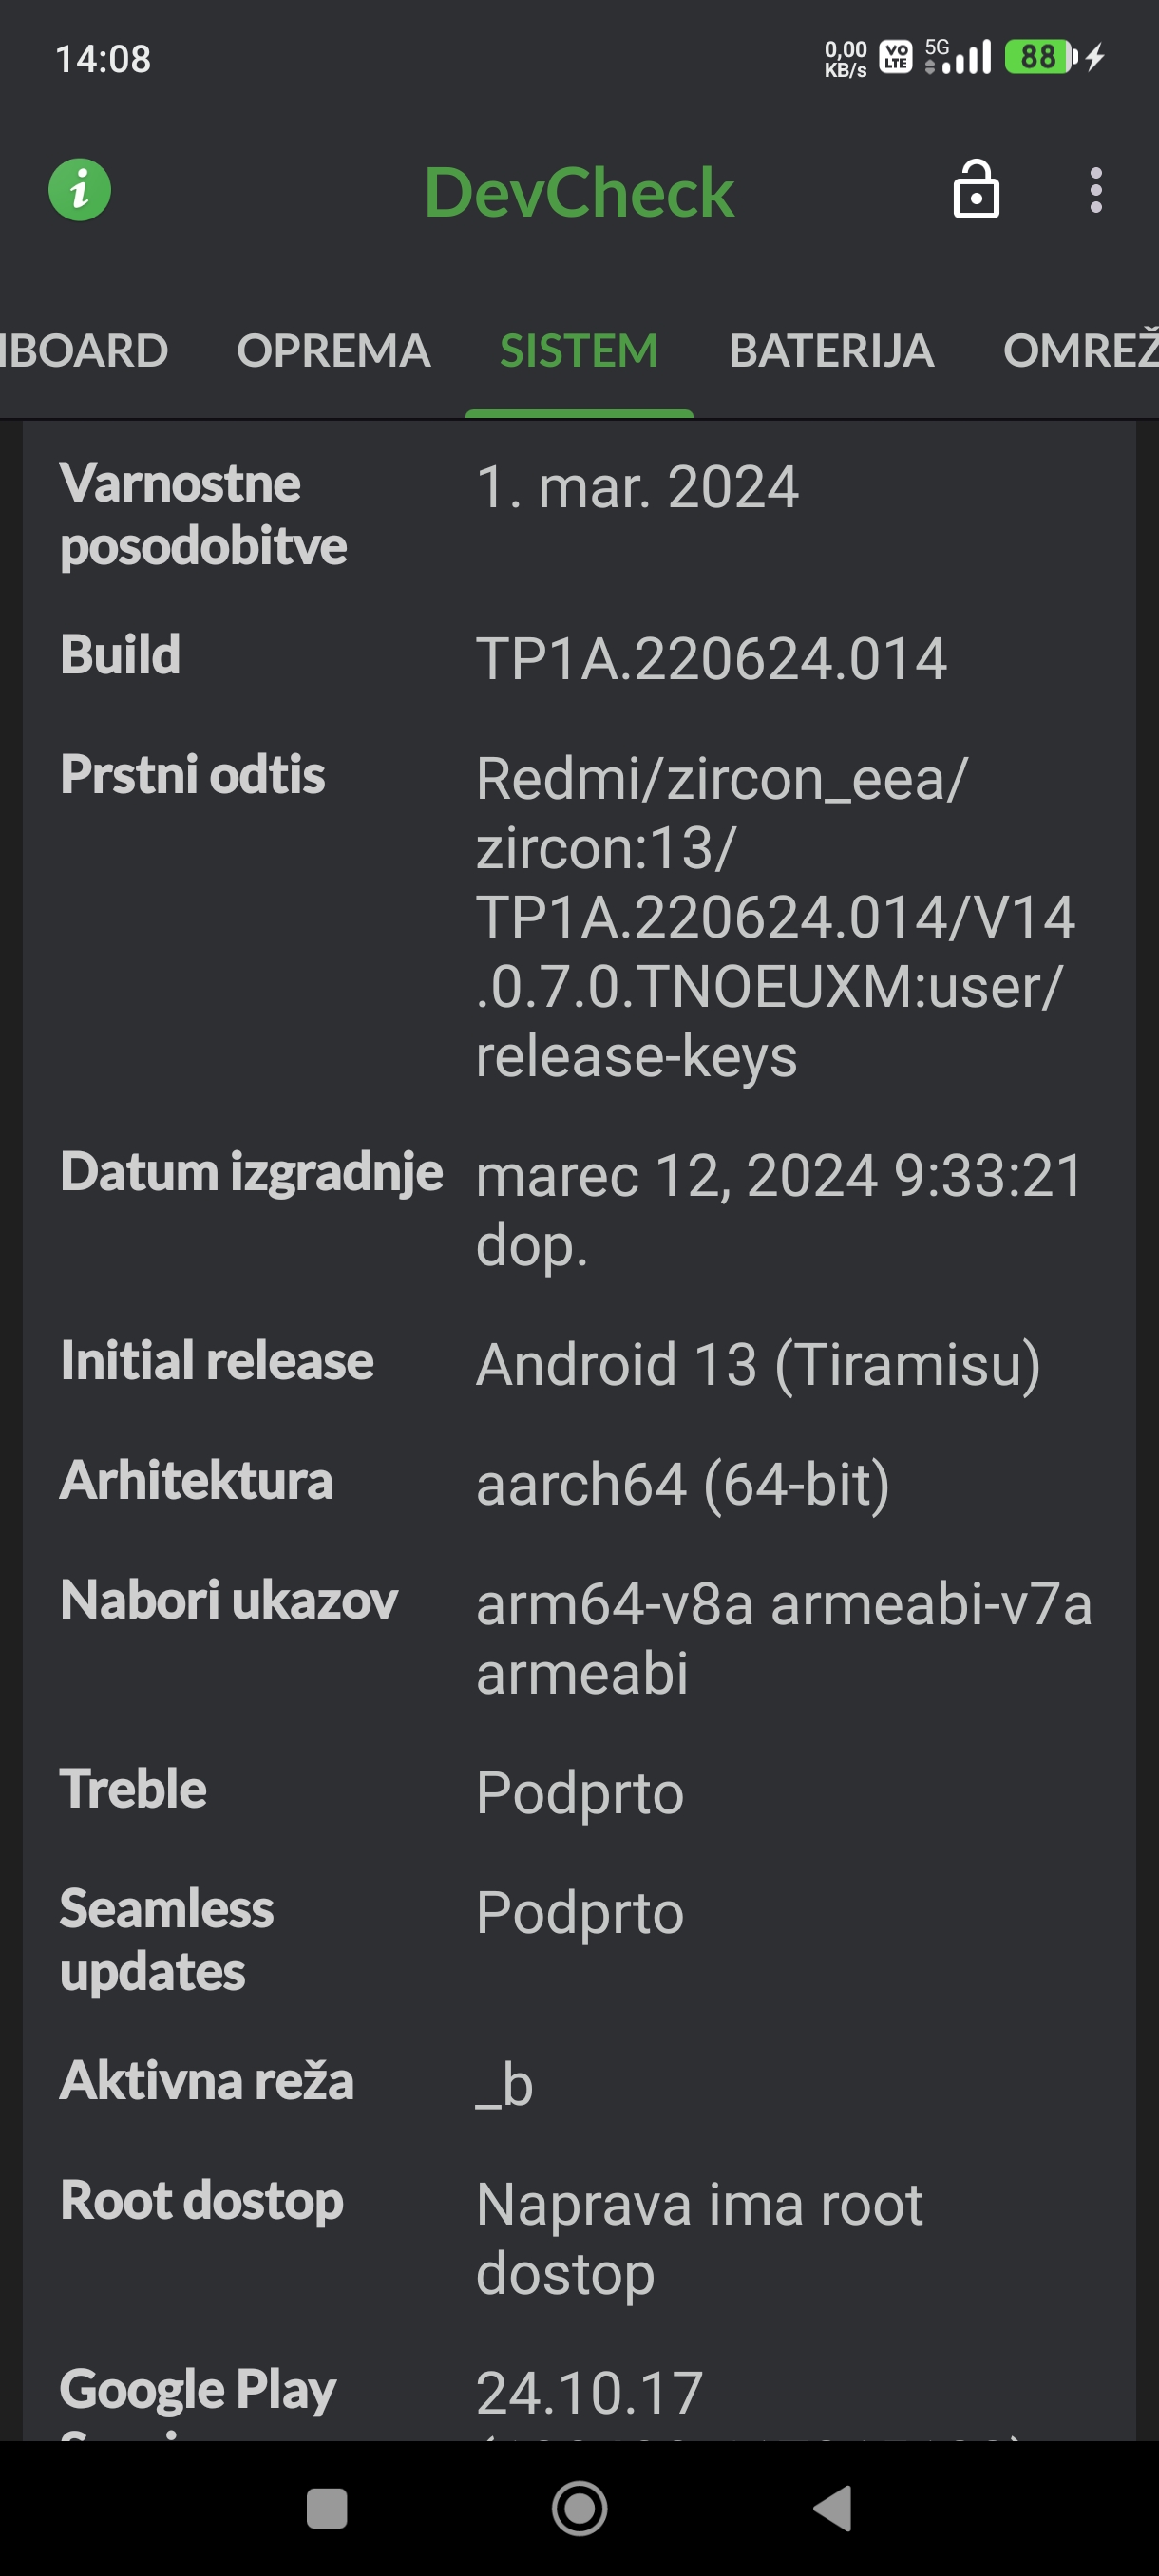Open the OMREŽJE tab at right edge
This screenshot has height=2576, width=1159.
point(1082,351)
